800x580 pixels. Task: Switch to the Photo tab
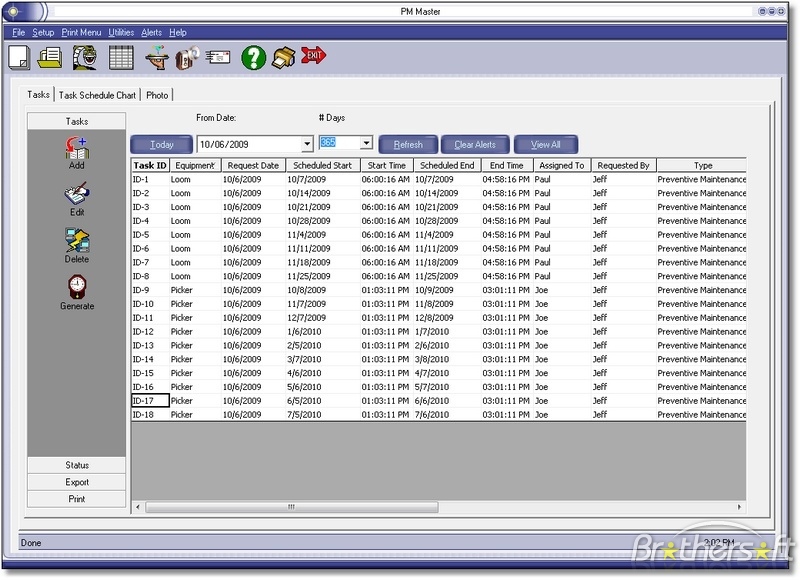[x=157, y=95]
